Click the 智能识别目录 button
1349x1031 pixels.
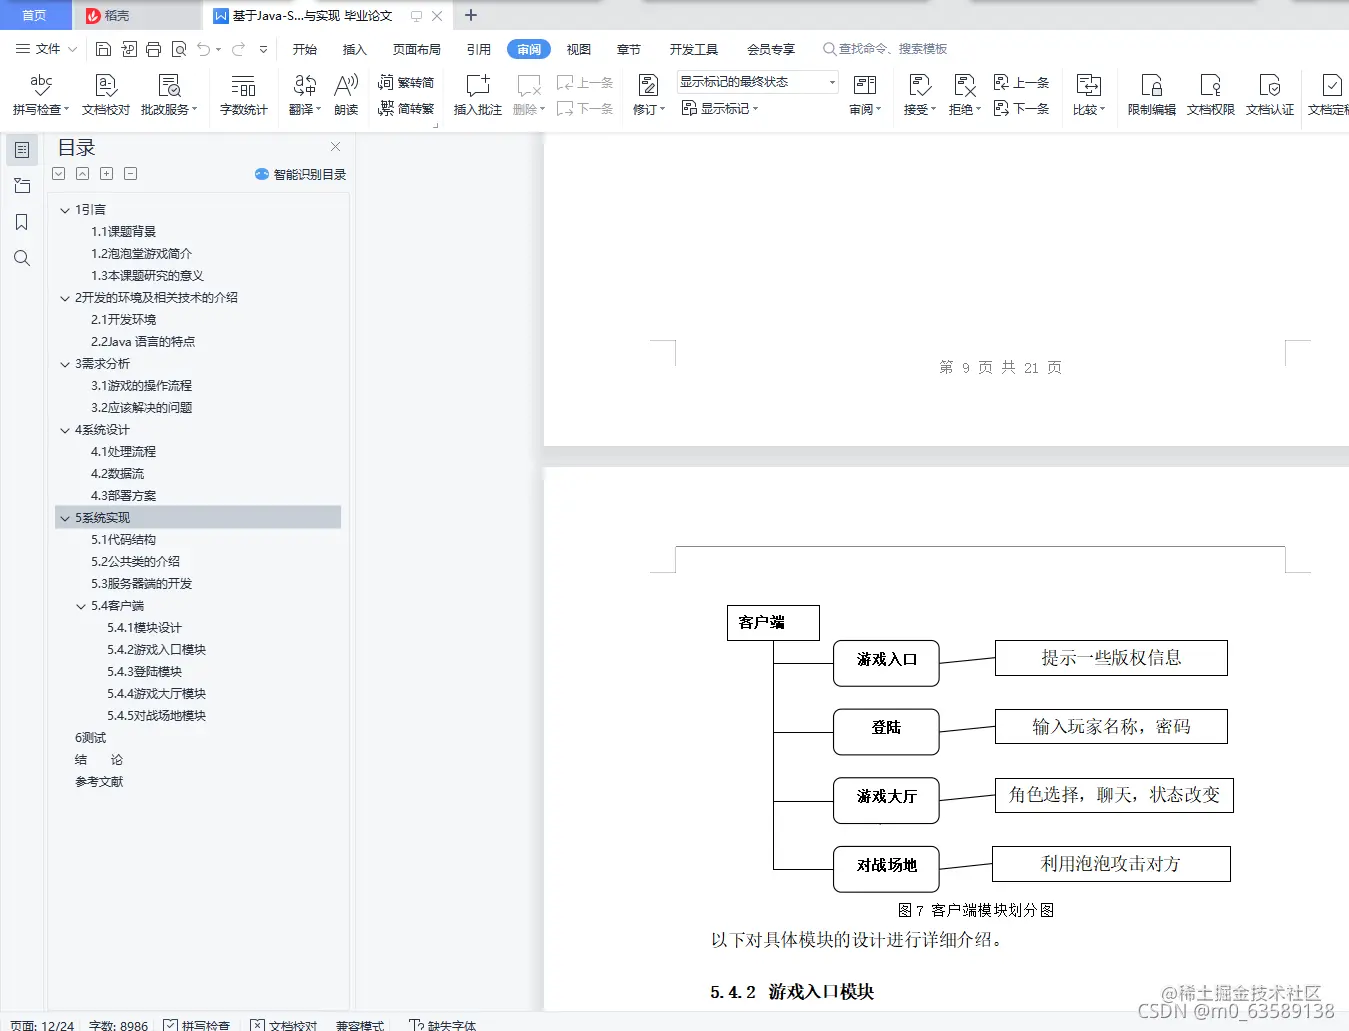(x=299, y=173)
